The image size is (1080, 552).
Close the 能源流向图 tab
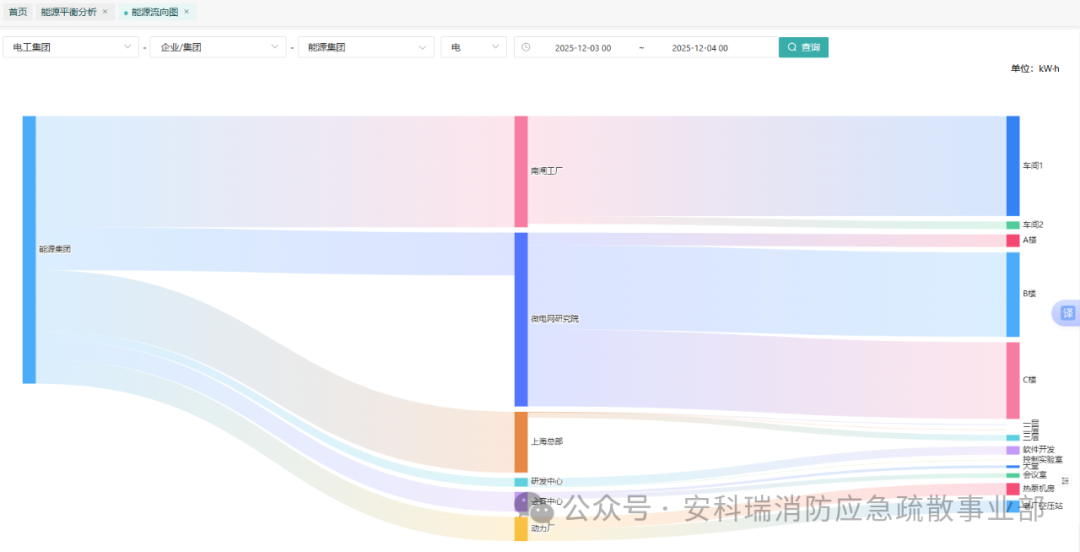[186, 12]
